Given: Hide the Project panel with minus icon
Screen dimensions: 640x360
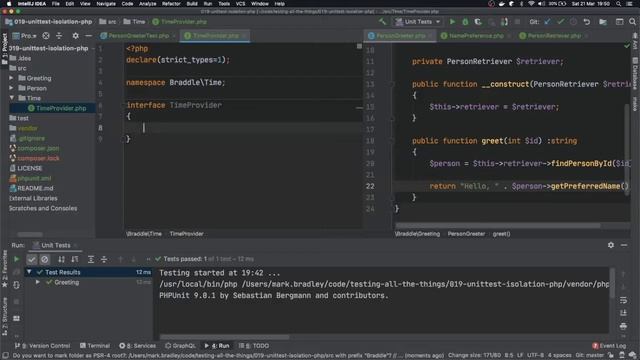Looking at the screenshot, I should pyautogui.click(x=88, y=36).
